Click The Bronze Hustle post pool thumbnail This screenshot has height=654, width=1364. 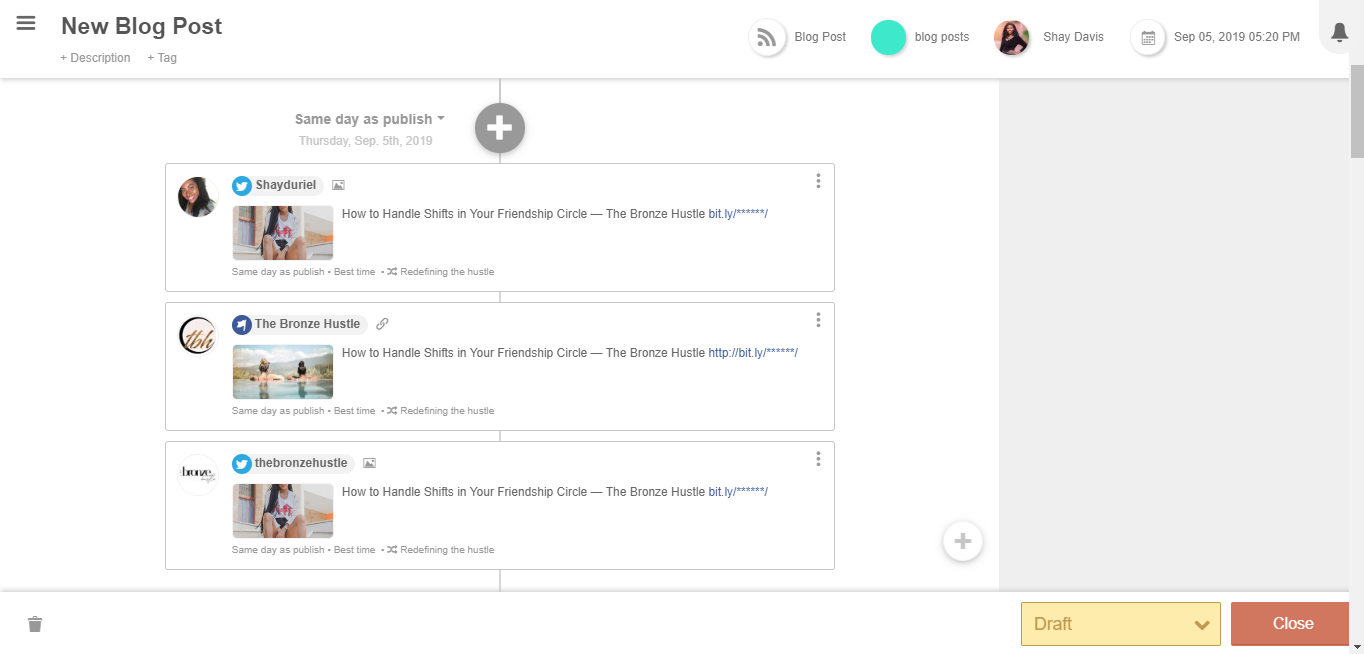click(x=283, y=372)
